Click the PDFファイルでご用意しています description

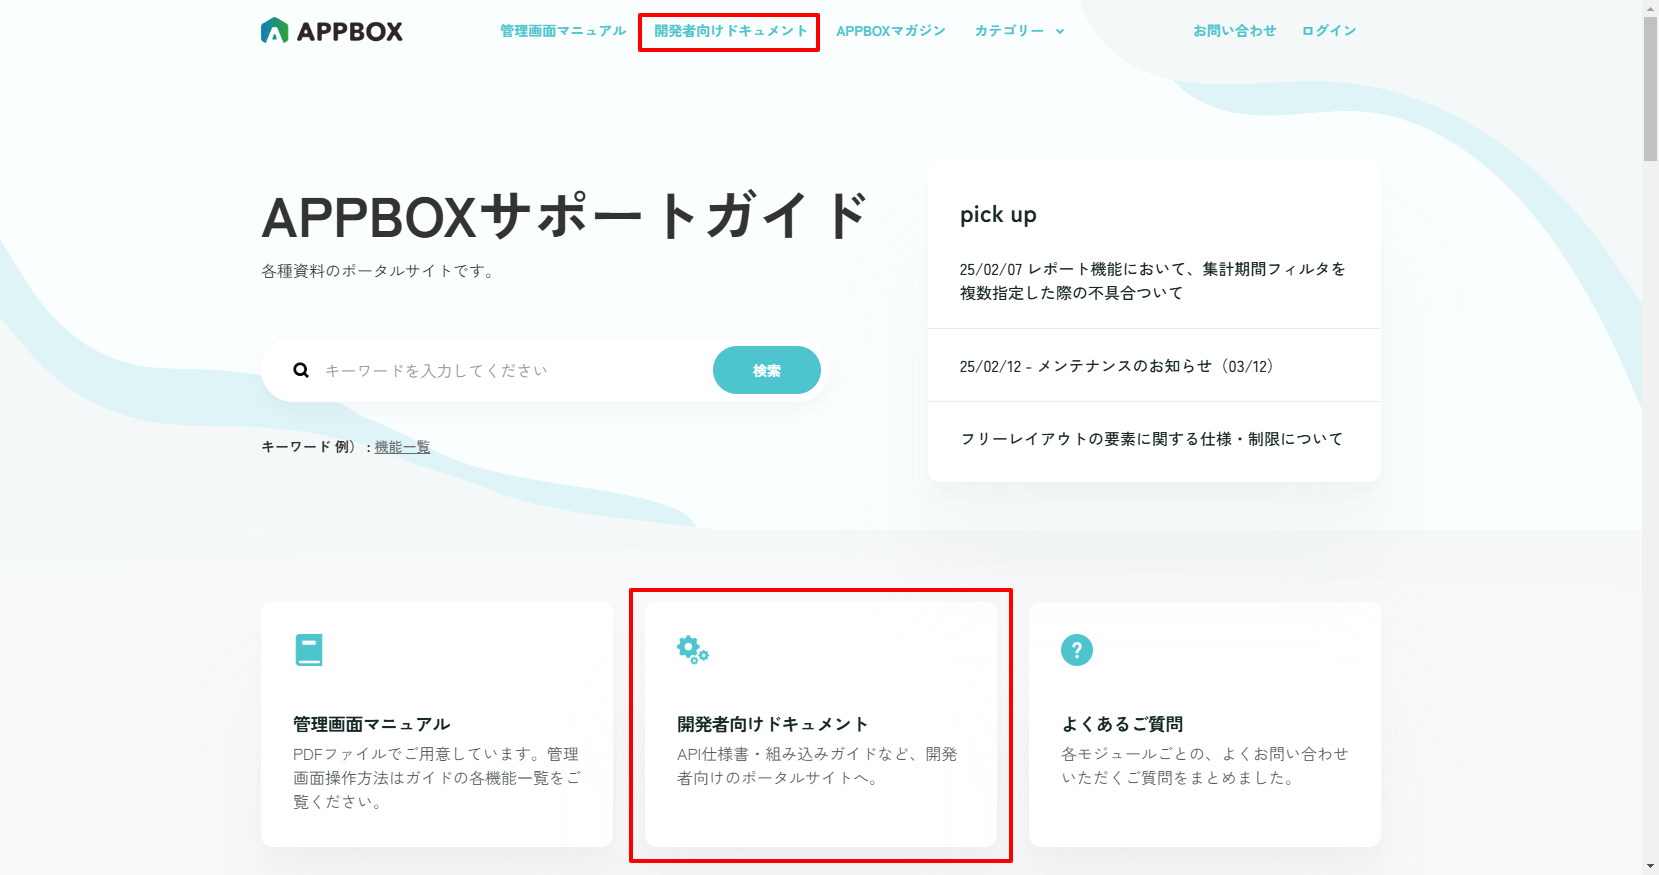coord(437,778)
